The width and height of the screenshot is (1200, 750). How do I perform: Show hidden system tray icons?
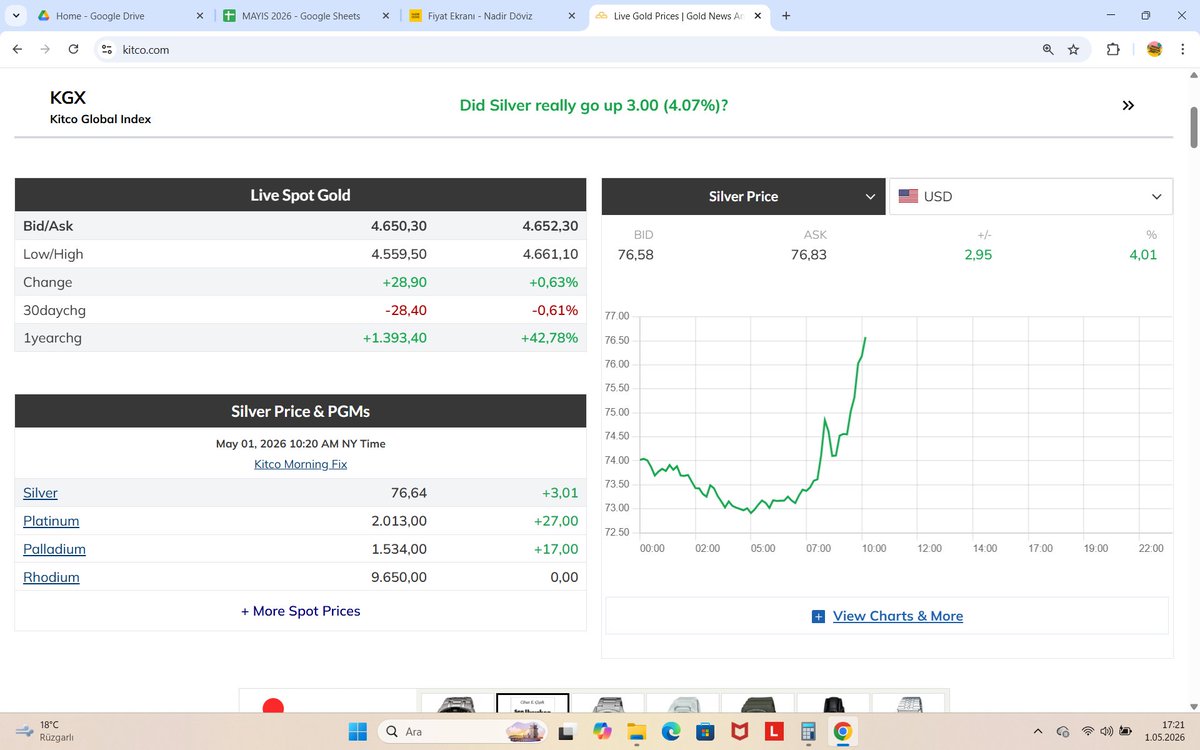point(1037,732)
